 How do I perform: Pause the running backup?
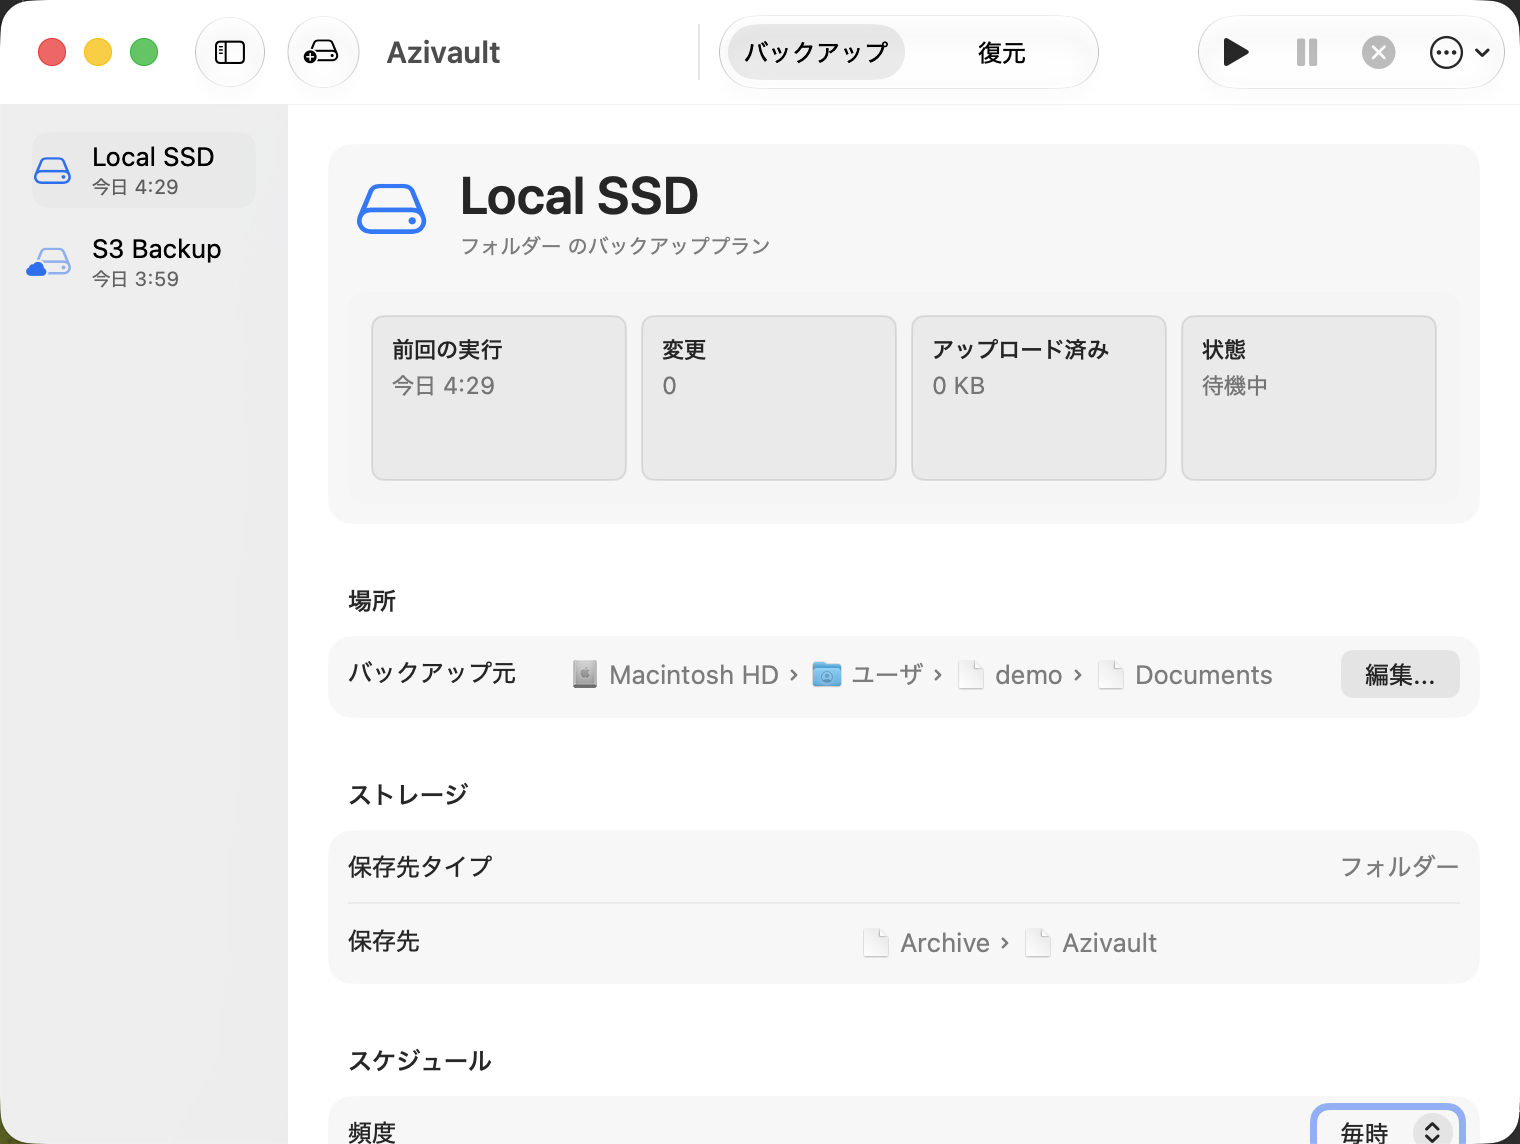(1306, 52)
